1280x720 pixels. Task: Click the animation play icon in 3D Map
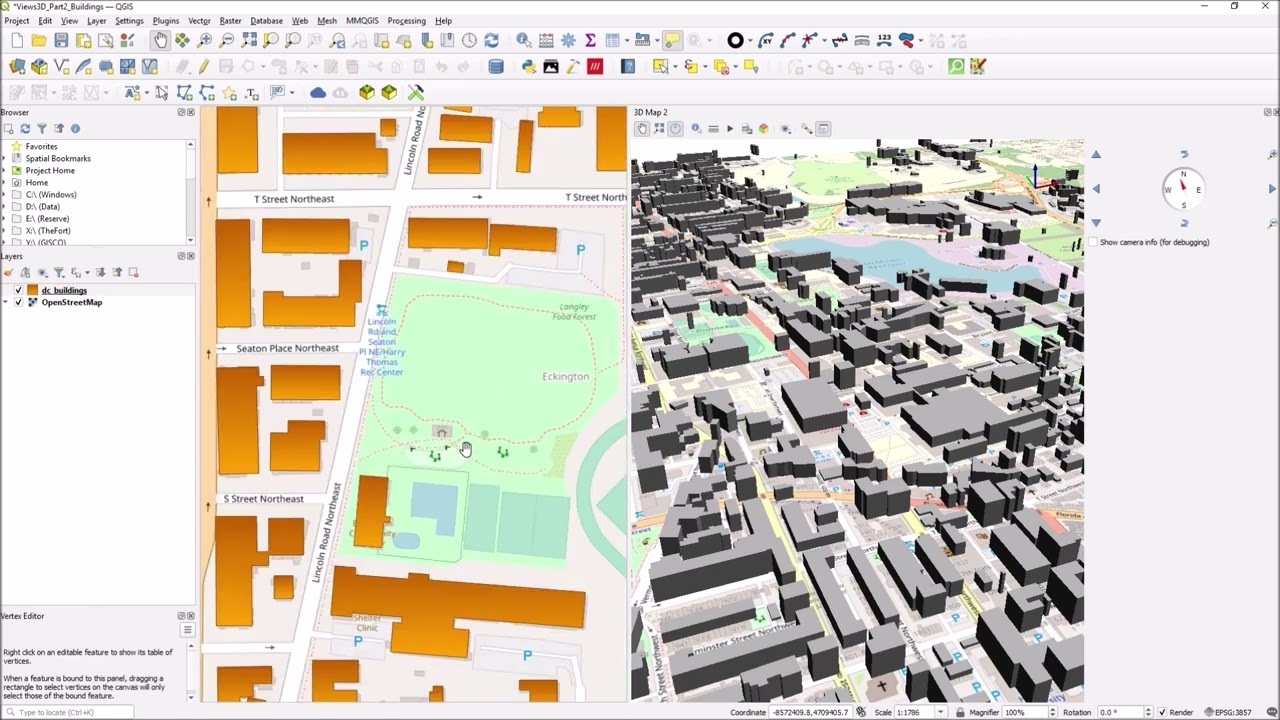(x=729, y=128)
